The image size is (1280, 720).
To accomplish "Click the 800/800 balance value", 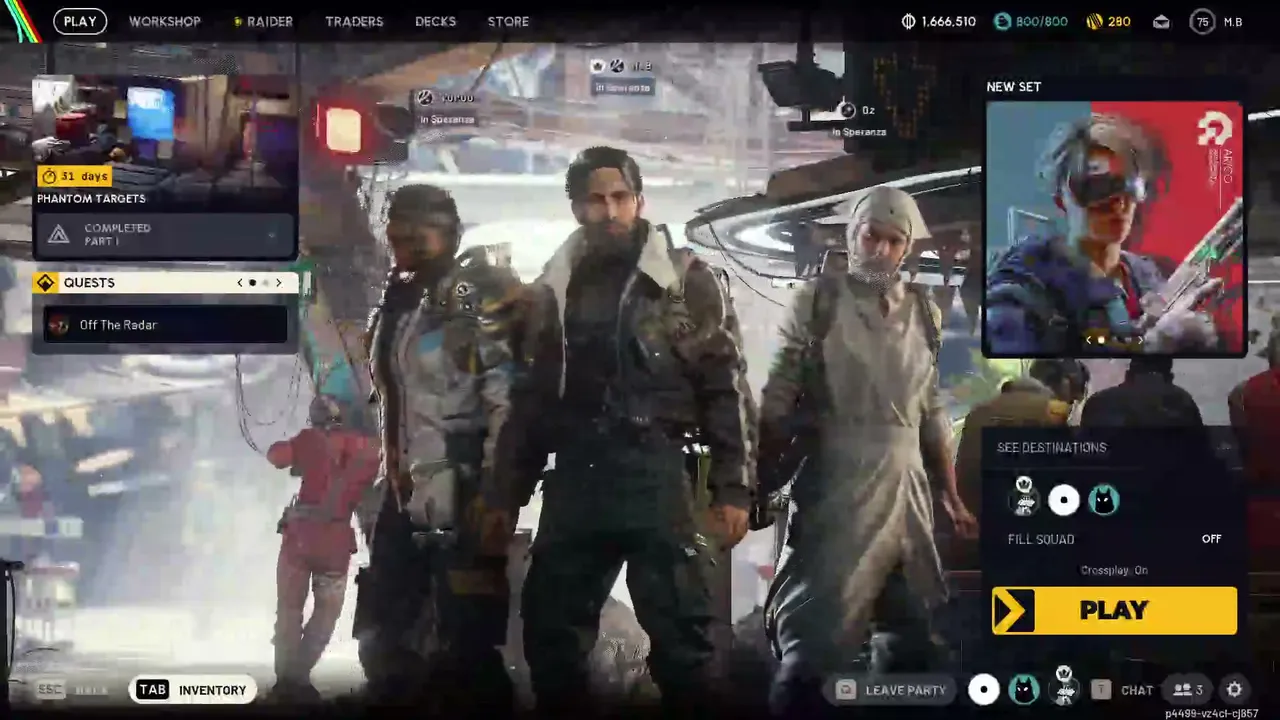I will point(1042,21).
